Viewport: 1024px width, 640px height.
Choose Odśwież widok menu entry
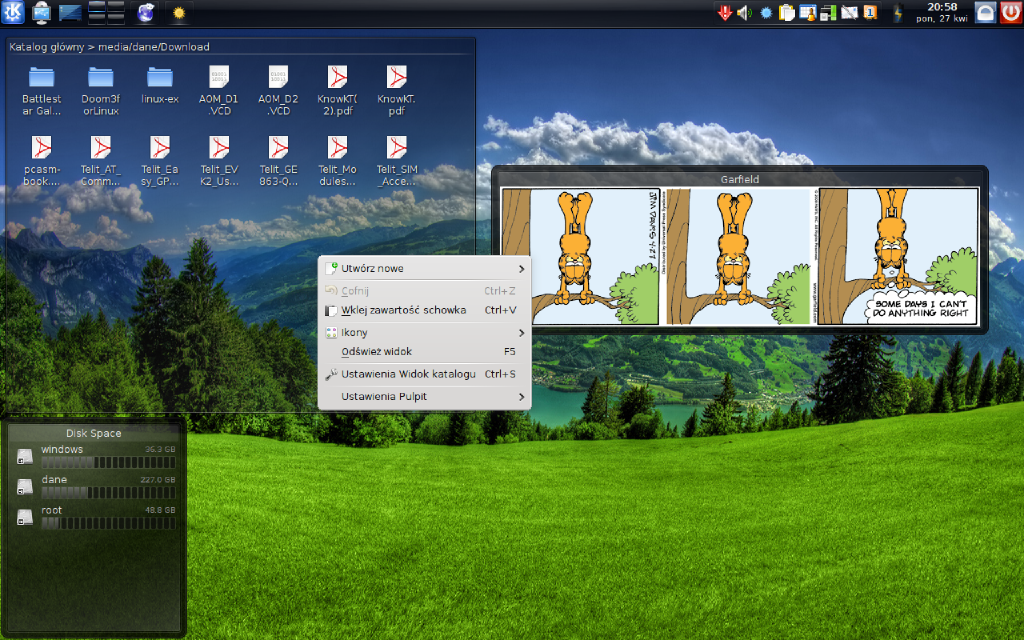click(x=424, y=351)
